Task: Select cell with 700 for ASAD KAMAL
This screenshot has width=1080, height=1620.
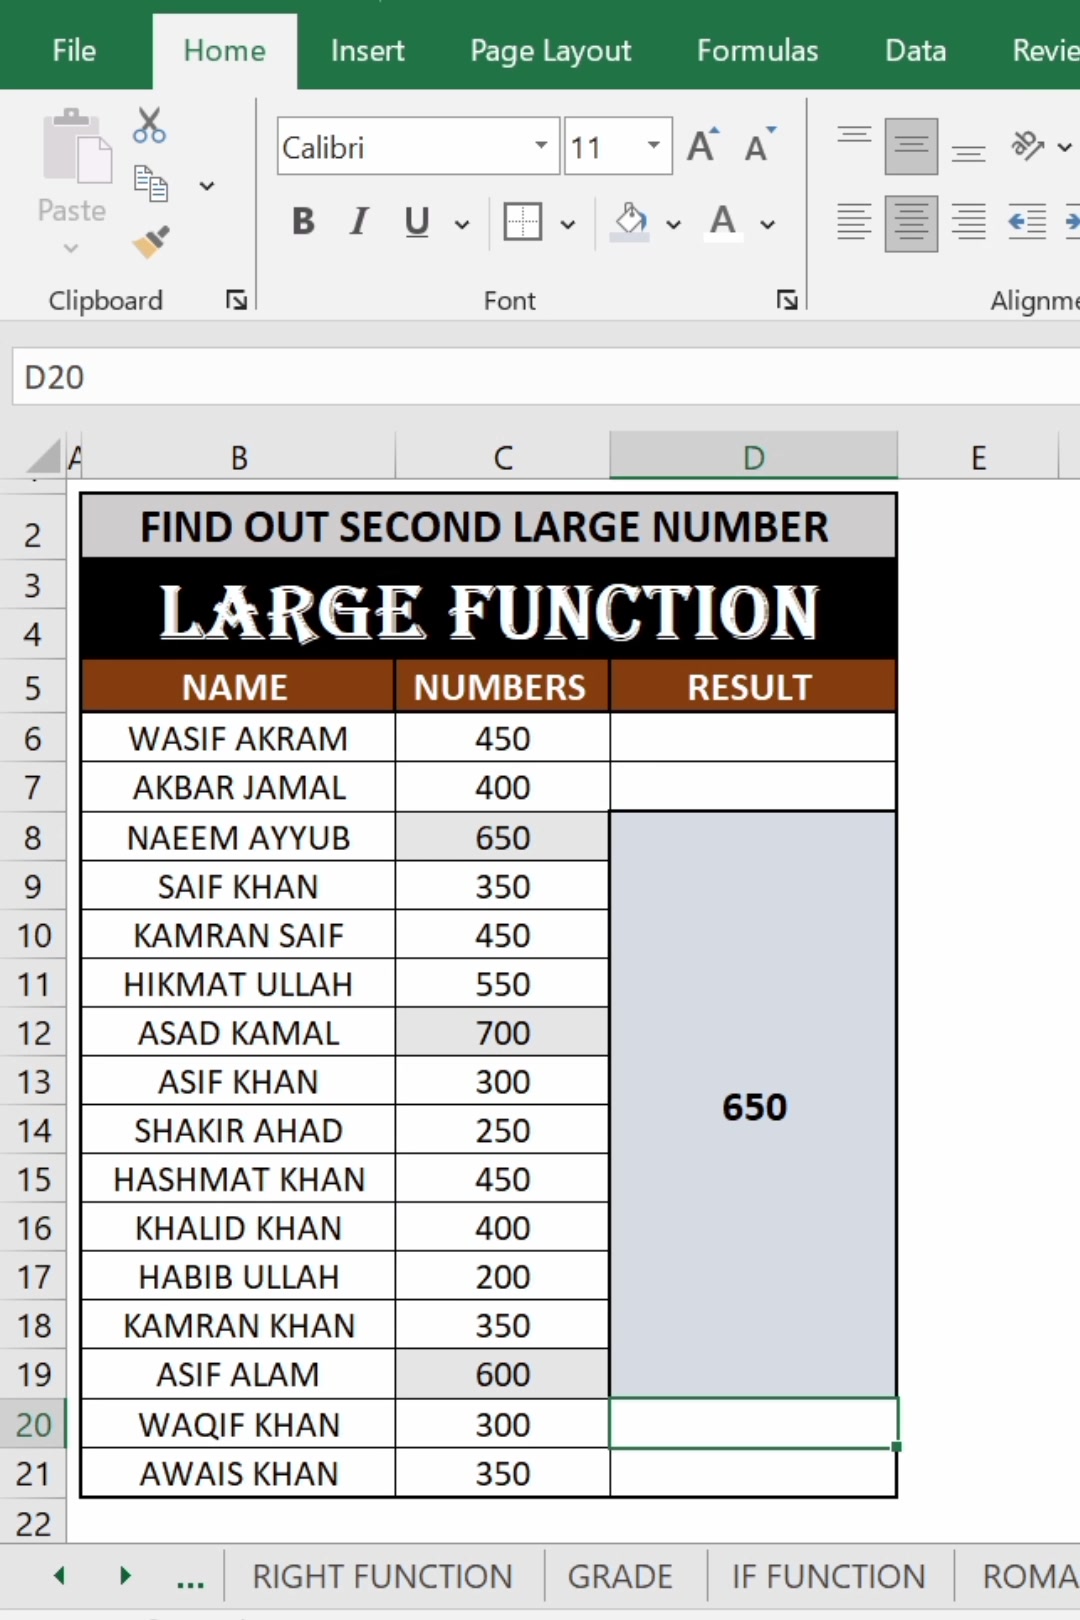Action: click(x=503, y=1032)
